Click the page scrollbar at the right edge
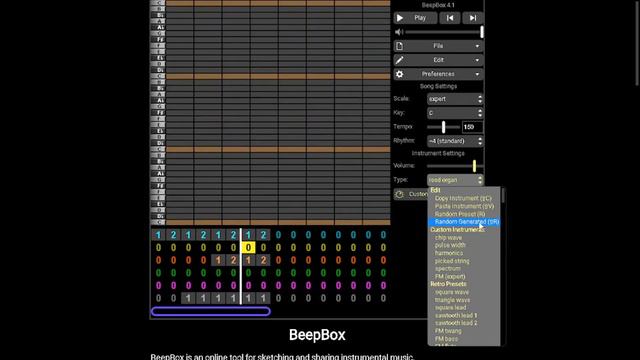640x360 pixels. tap(638, 43)
